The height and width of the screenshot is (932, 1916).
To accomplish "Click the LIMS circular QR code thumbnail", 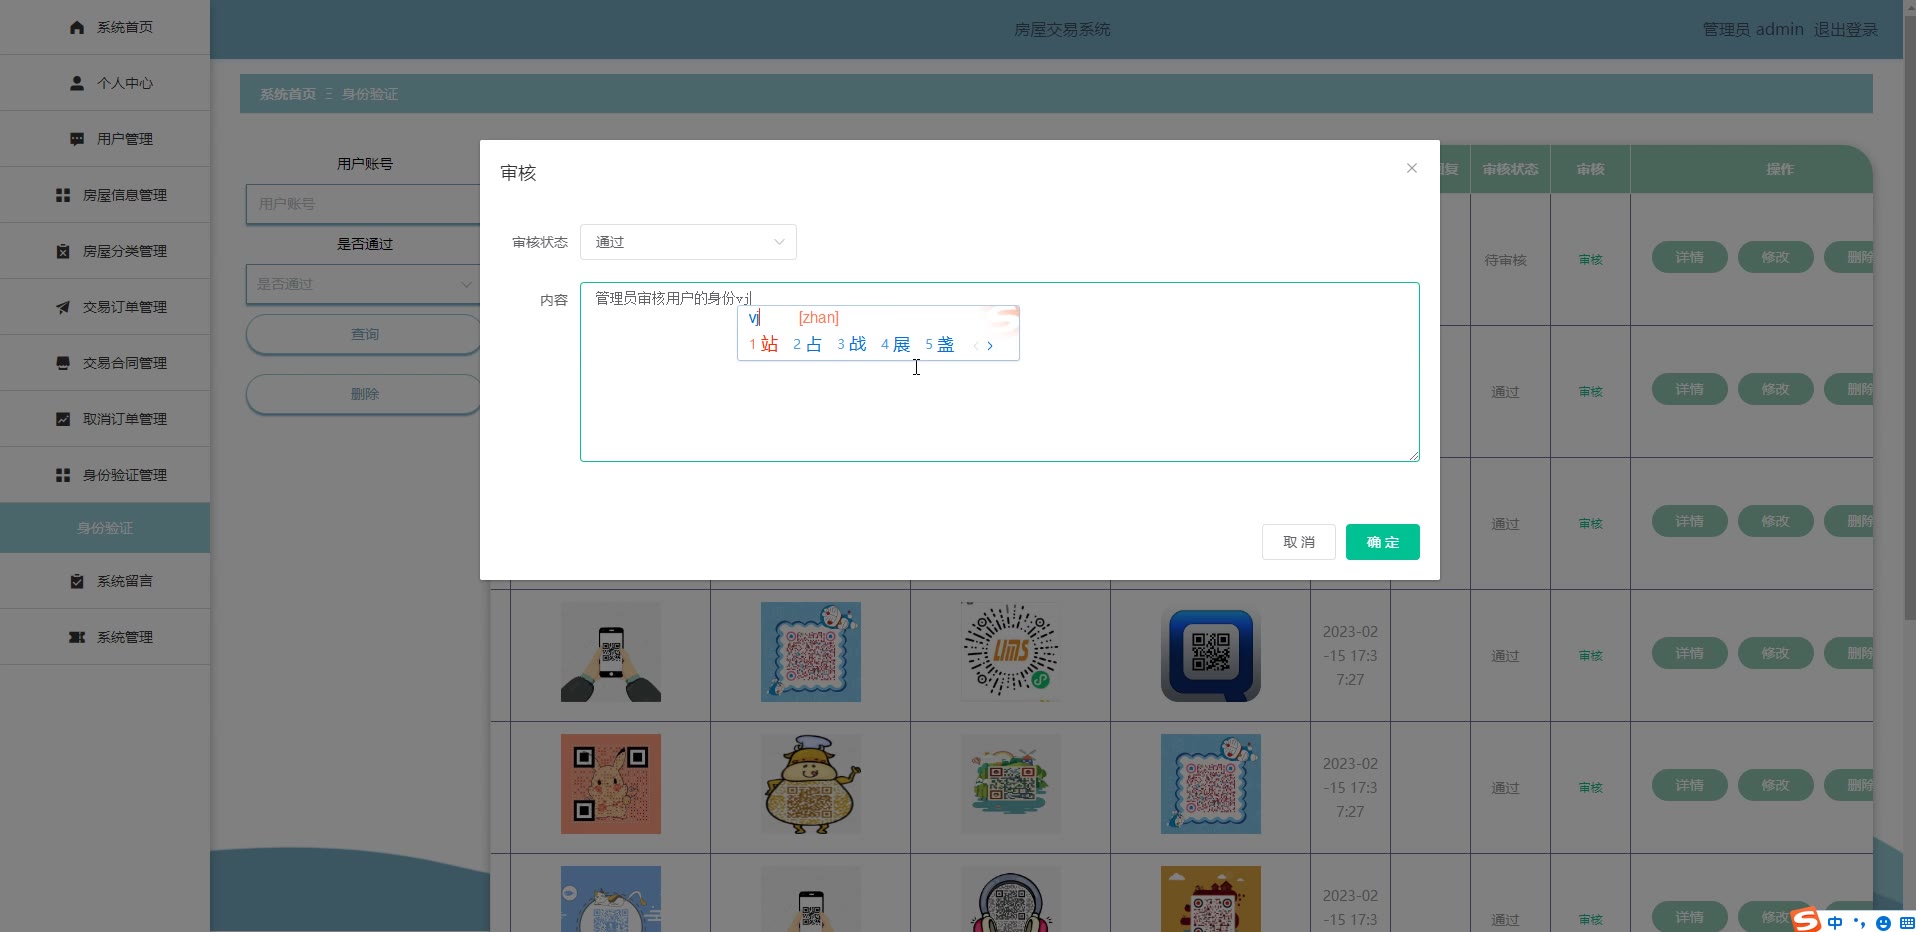I will (1011, 652).
